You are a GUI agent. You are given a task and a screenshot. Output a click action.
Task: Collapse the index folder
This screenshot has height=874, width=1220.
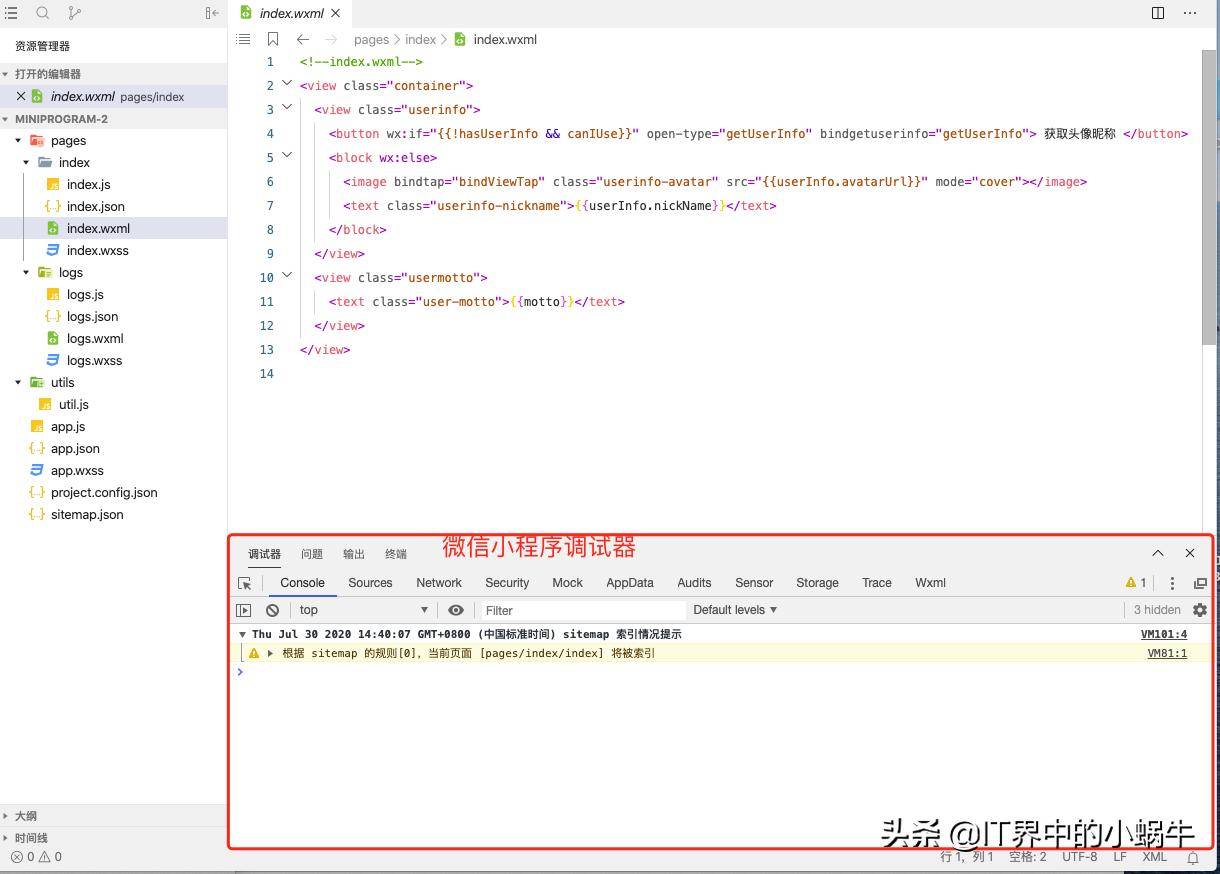point(26,162)
